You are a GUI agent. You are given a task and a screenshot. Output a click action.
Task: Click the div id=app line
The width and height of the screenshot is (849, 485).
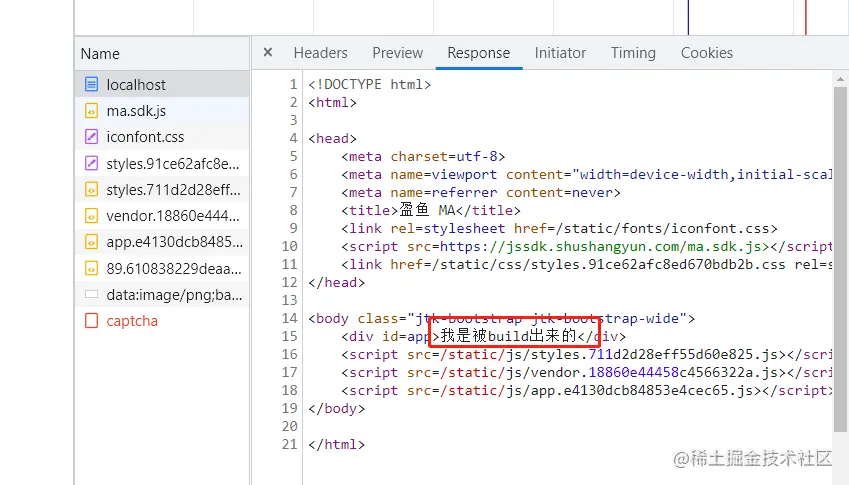tap(484, 336)
